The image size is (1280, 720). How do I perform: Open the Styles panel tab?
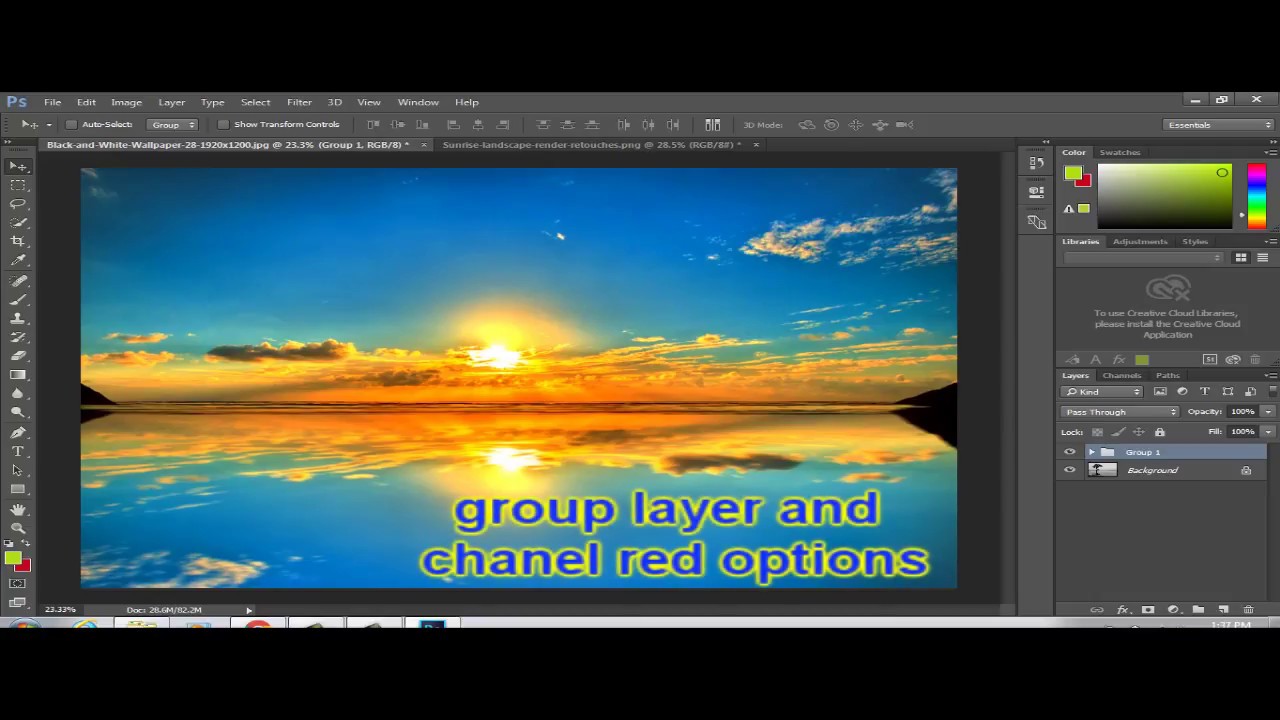point(1195,241)
